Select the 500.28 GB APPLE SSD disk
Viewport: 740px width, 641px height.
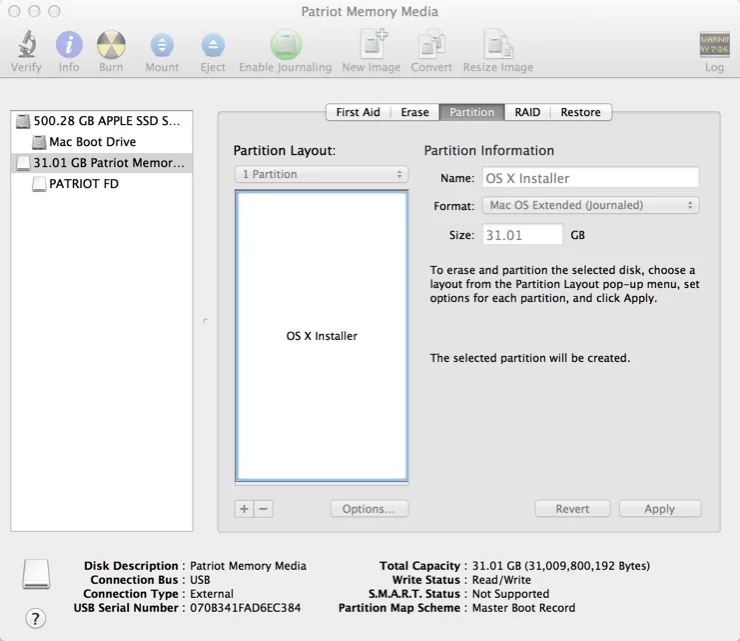point(101,121)
